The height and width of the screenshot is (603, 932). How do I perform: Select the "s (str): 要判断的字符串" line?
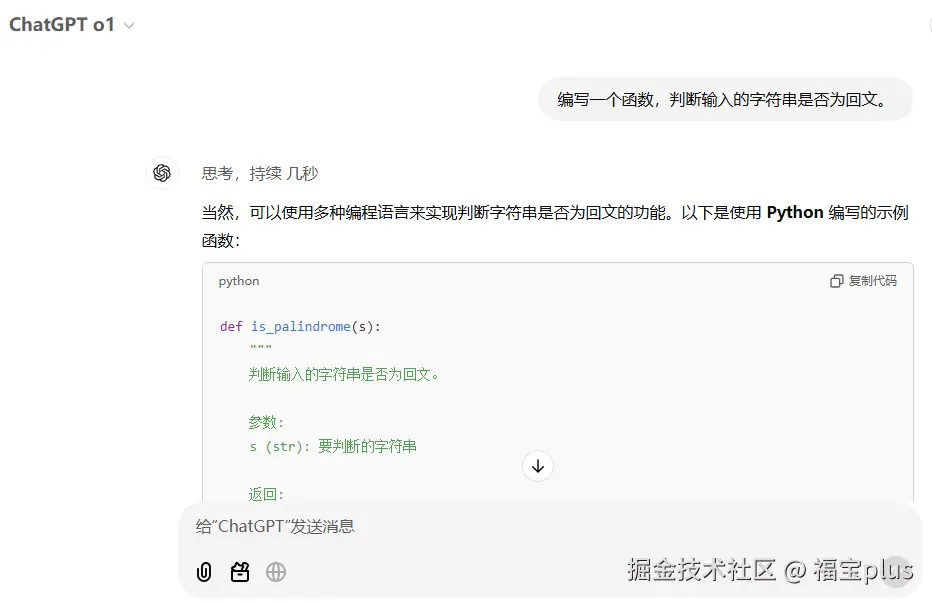(333, 447)
